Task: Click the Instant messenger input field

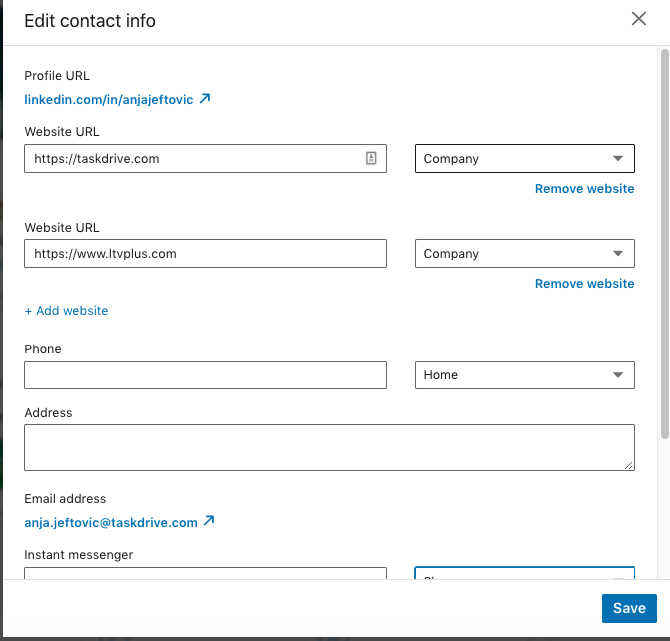Action: pos(205,573)
